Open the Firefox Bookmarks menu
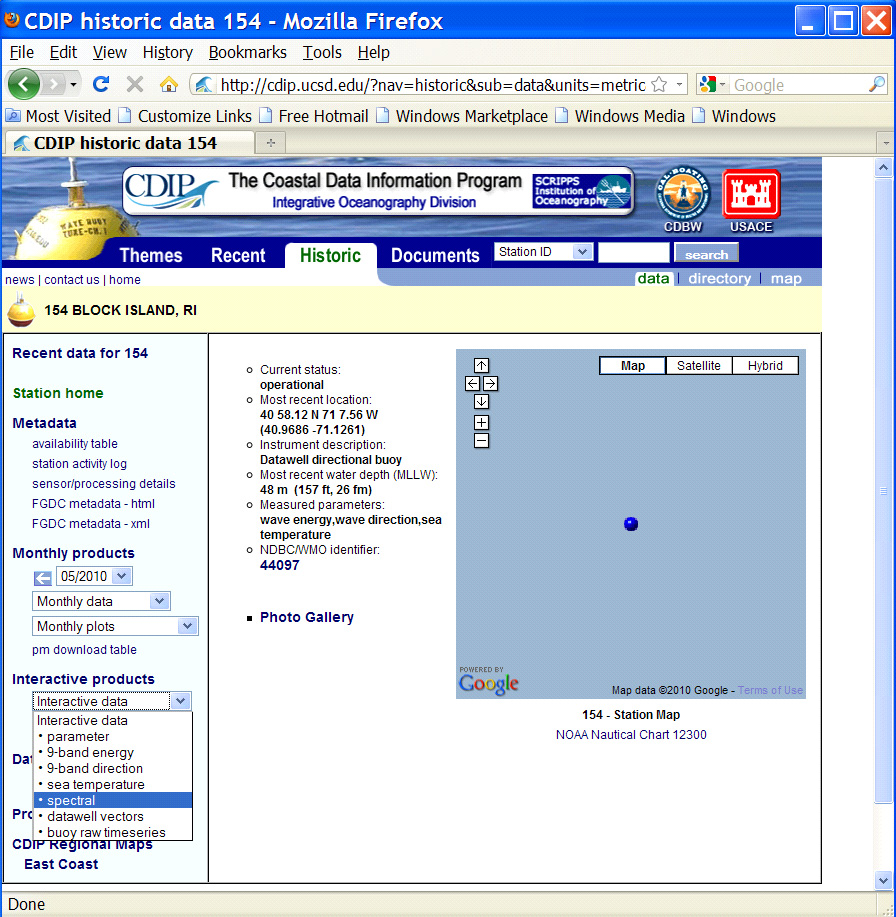The height and width of the screenshot is (917, 896). [247, 53]
